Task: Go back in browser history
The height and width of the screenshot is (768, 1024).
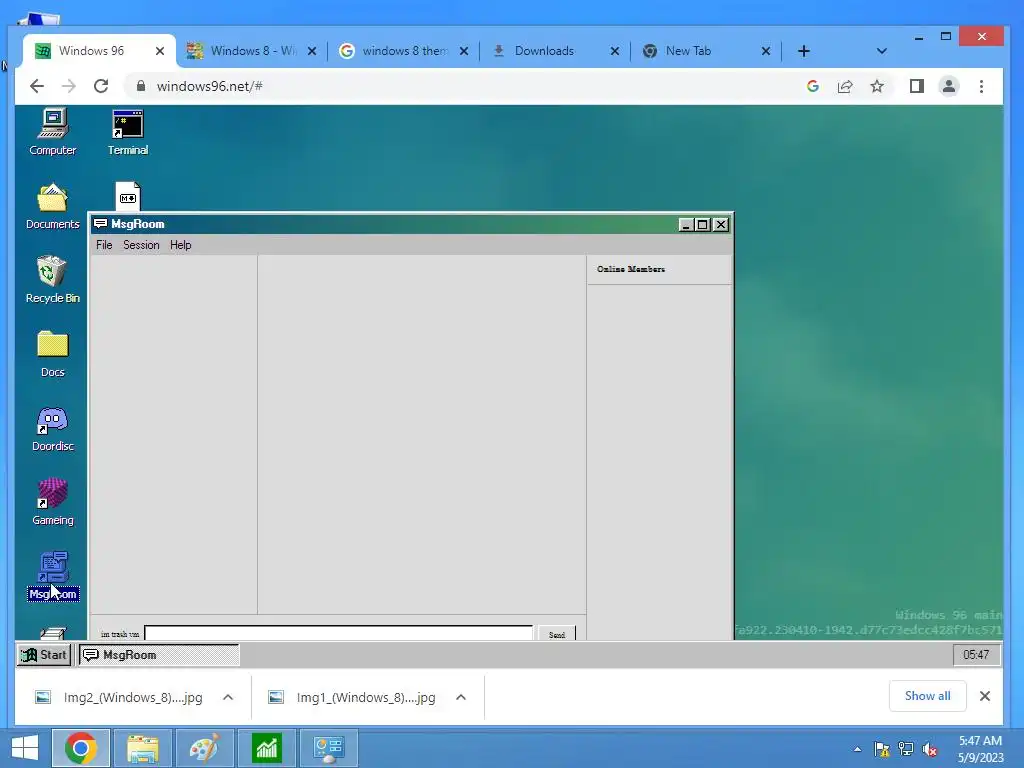Action: point(37,86)
